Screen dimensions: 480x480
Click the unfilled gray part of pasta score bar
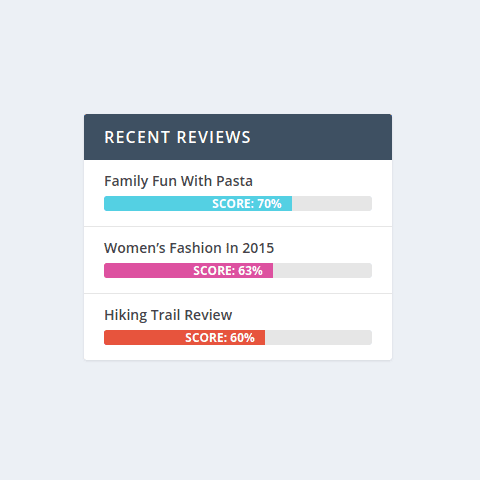coord(332,203)
